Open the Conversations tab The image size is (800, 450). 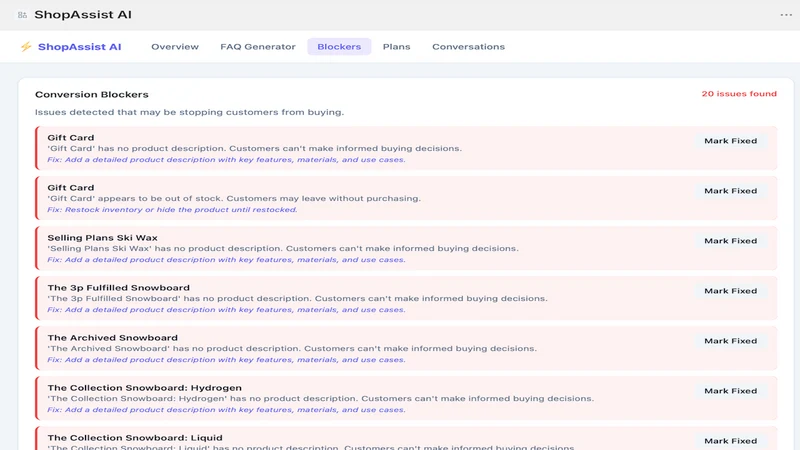(468, 46)
